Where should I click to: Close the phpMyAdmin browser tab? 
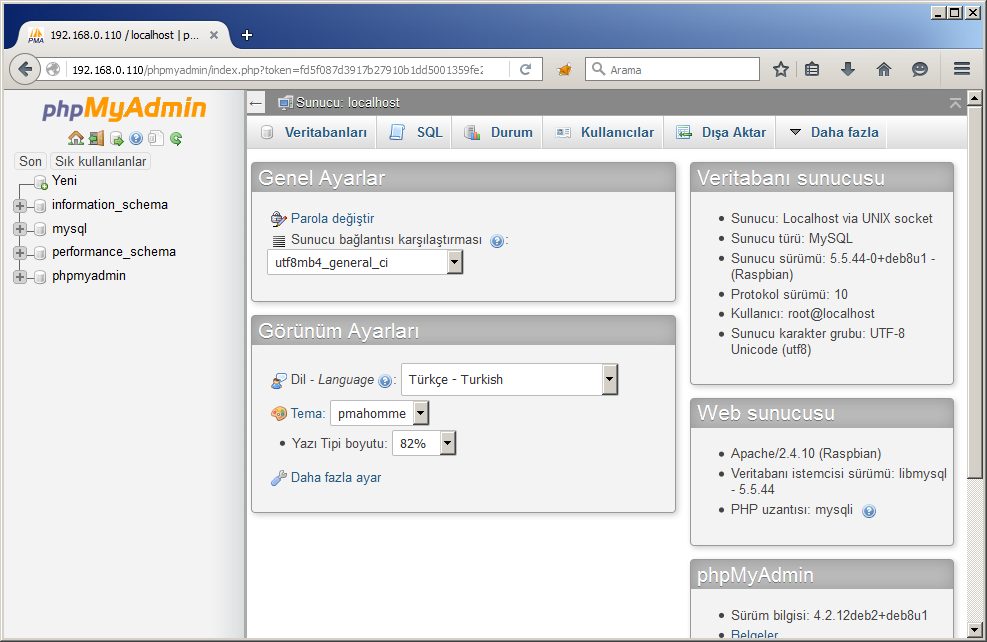click(x=214, y=35)
